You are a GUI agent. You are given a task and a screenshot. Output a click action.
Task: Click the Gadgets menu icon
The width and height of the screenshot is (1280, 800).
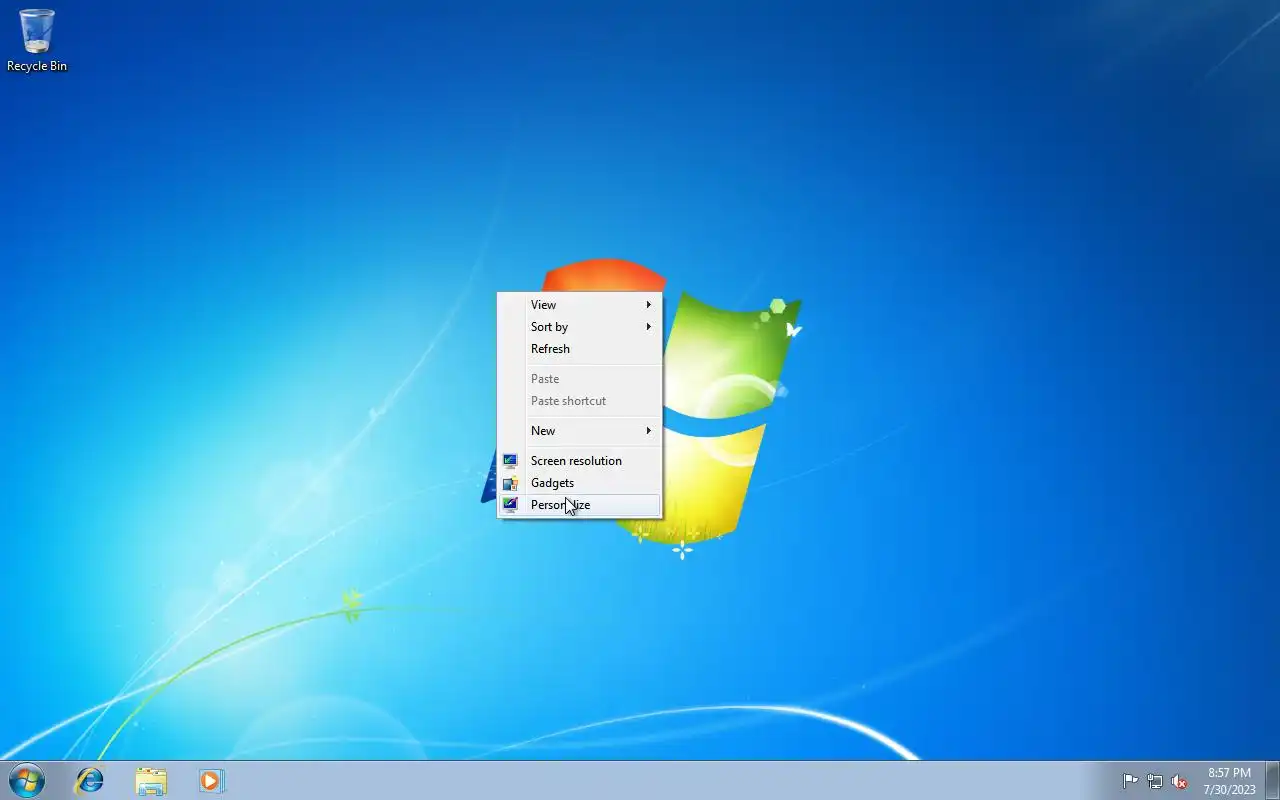[510, 483]
